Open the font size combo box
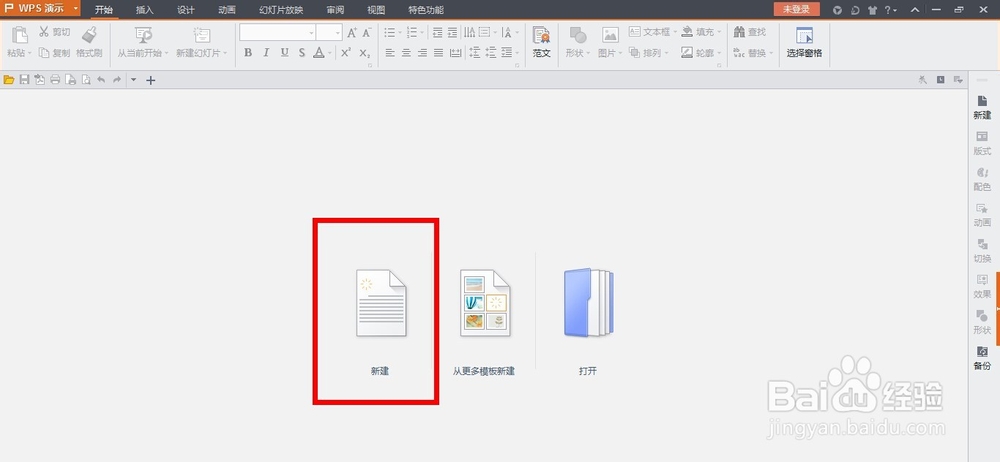The image size is (1000, 462). [x=329, y=33]
